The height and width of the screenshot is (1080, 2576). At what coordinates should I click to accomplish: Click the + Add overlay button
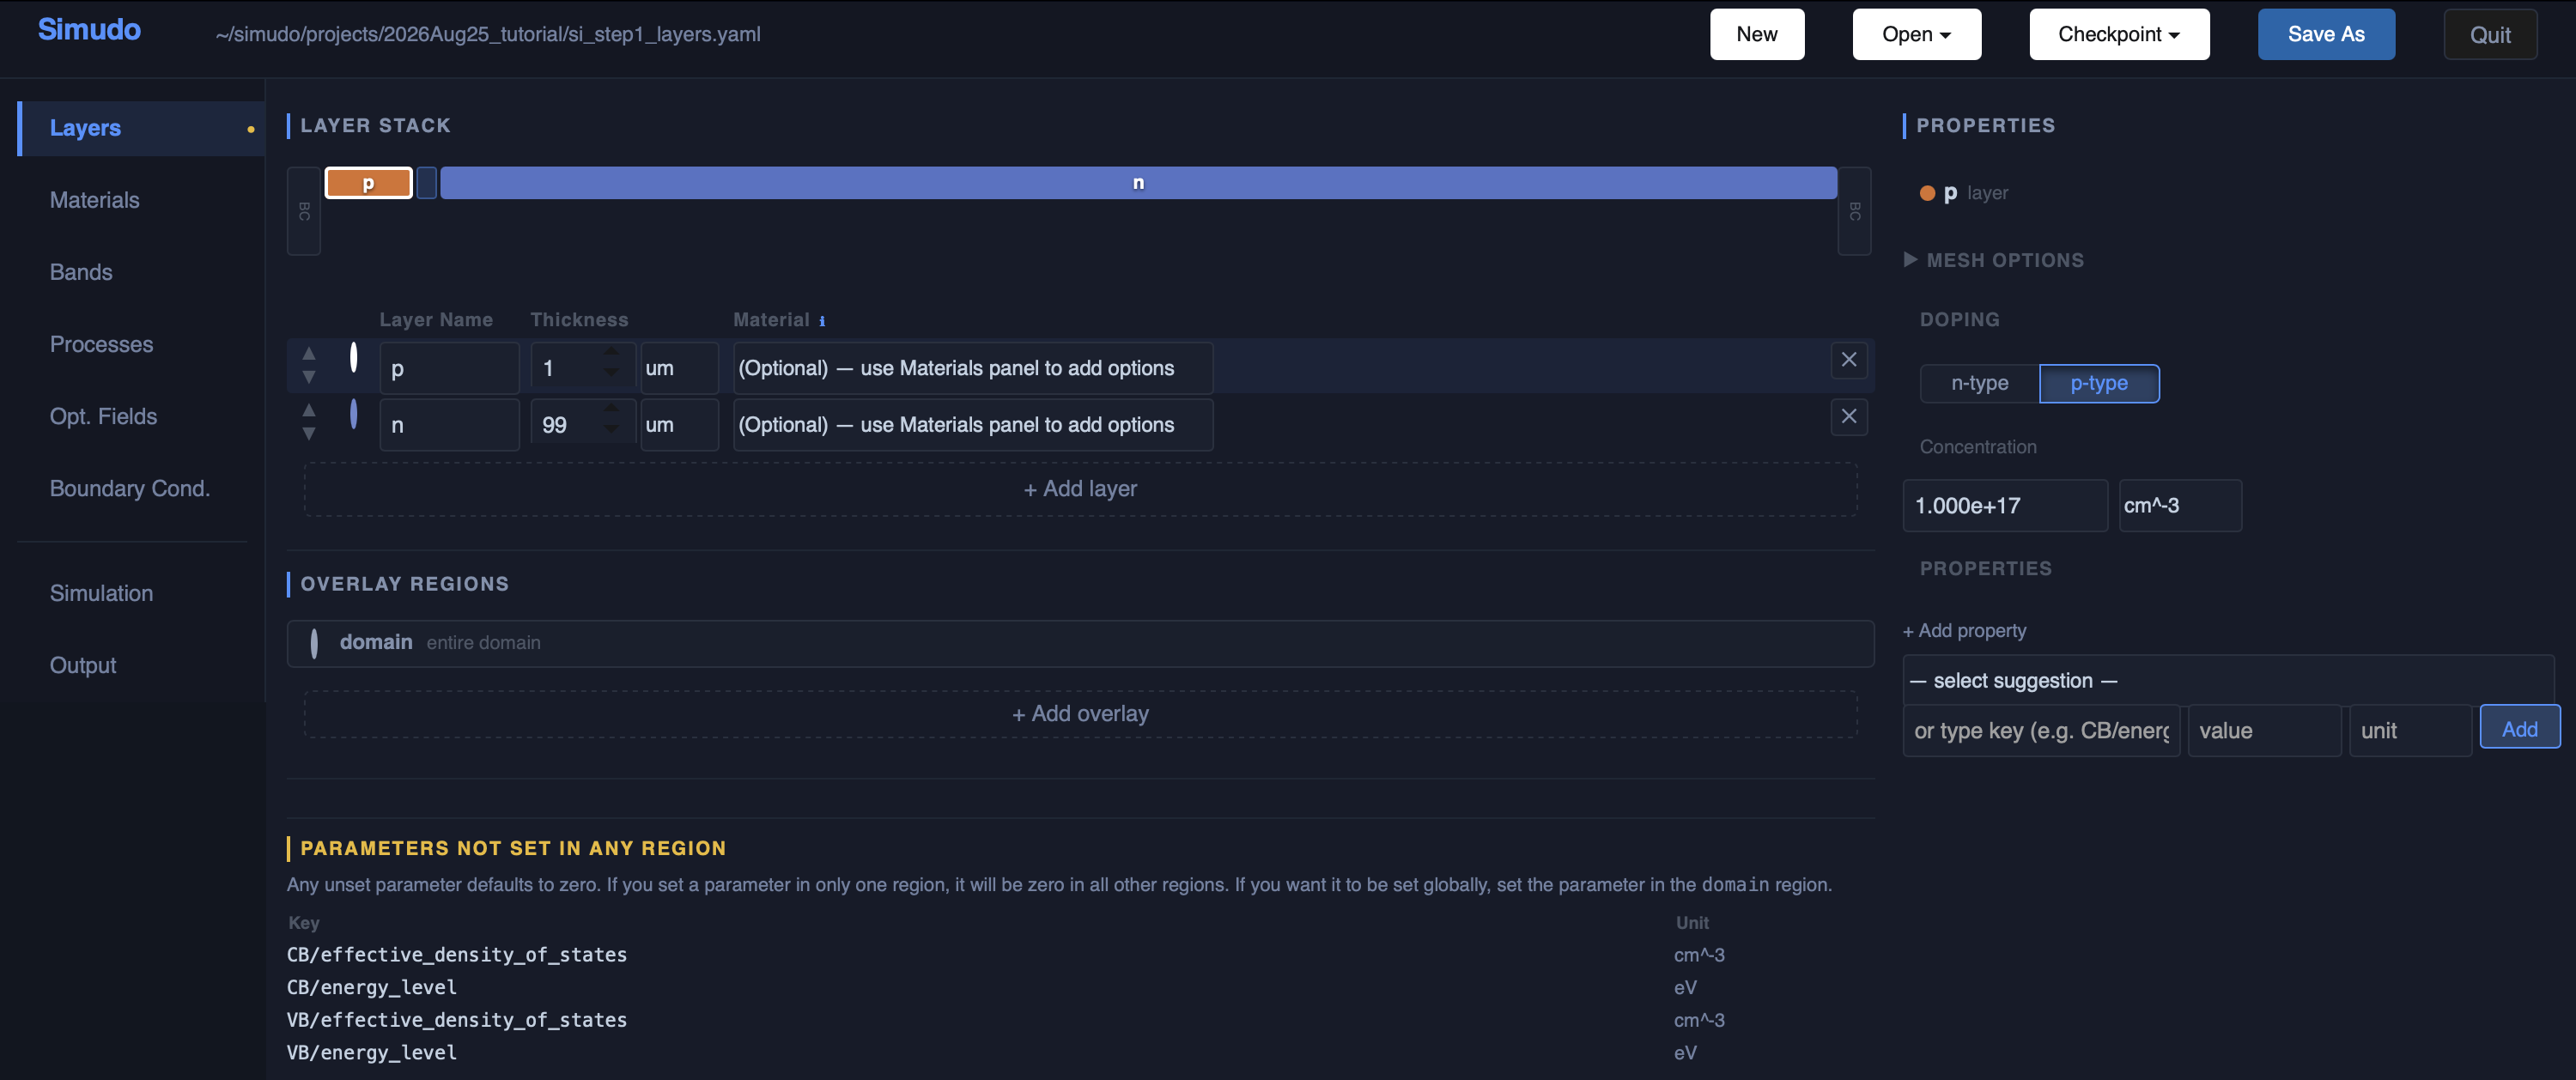pos(1080,714)
